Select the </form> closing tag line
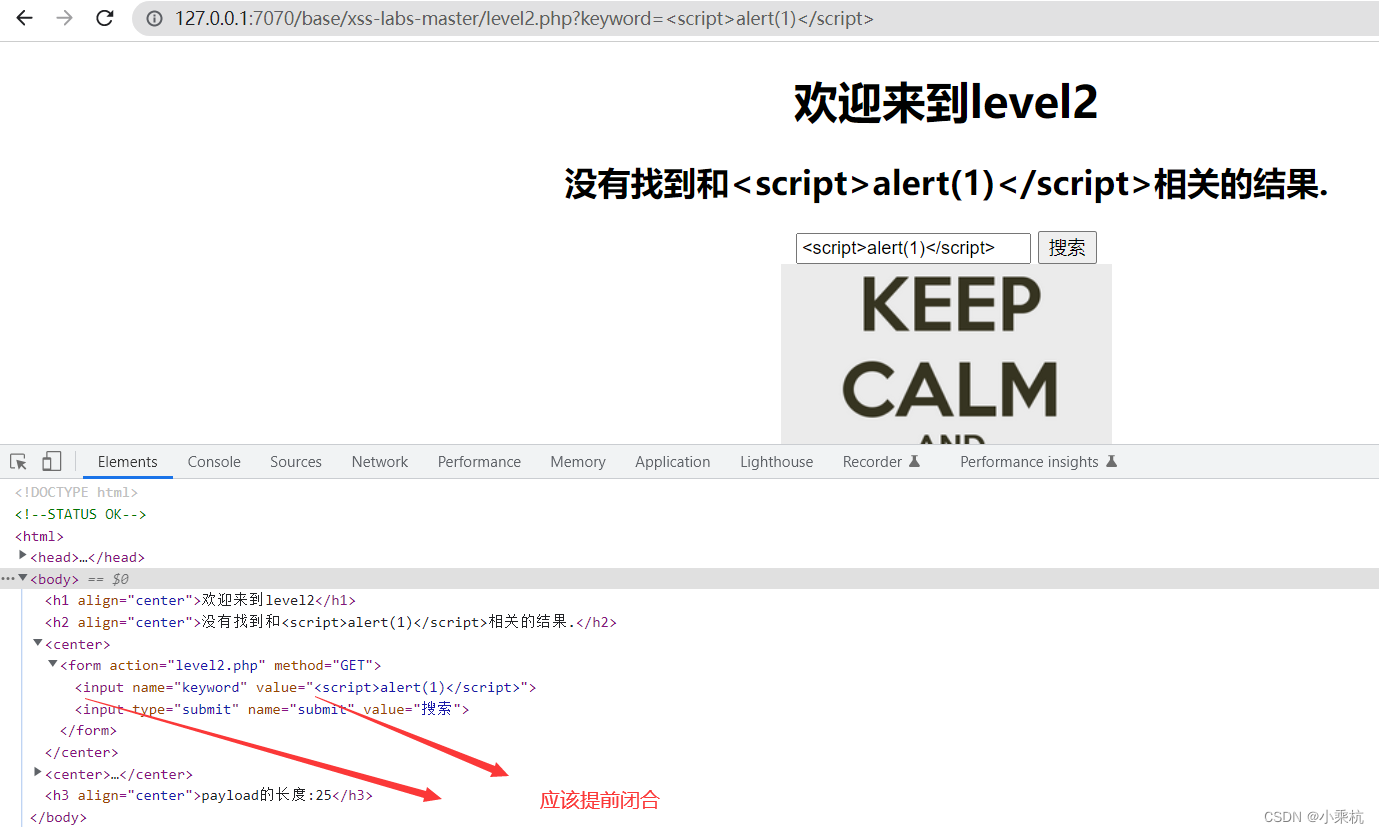 coord(88,730)
